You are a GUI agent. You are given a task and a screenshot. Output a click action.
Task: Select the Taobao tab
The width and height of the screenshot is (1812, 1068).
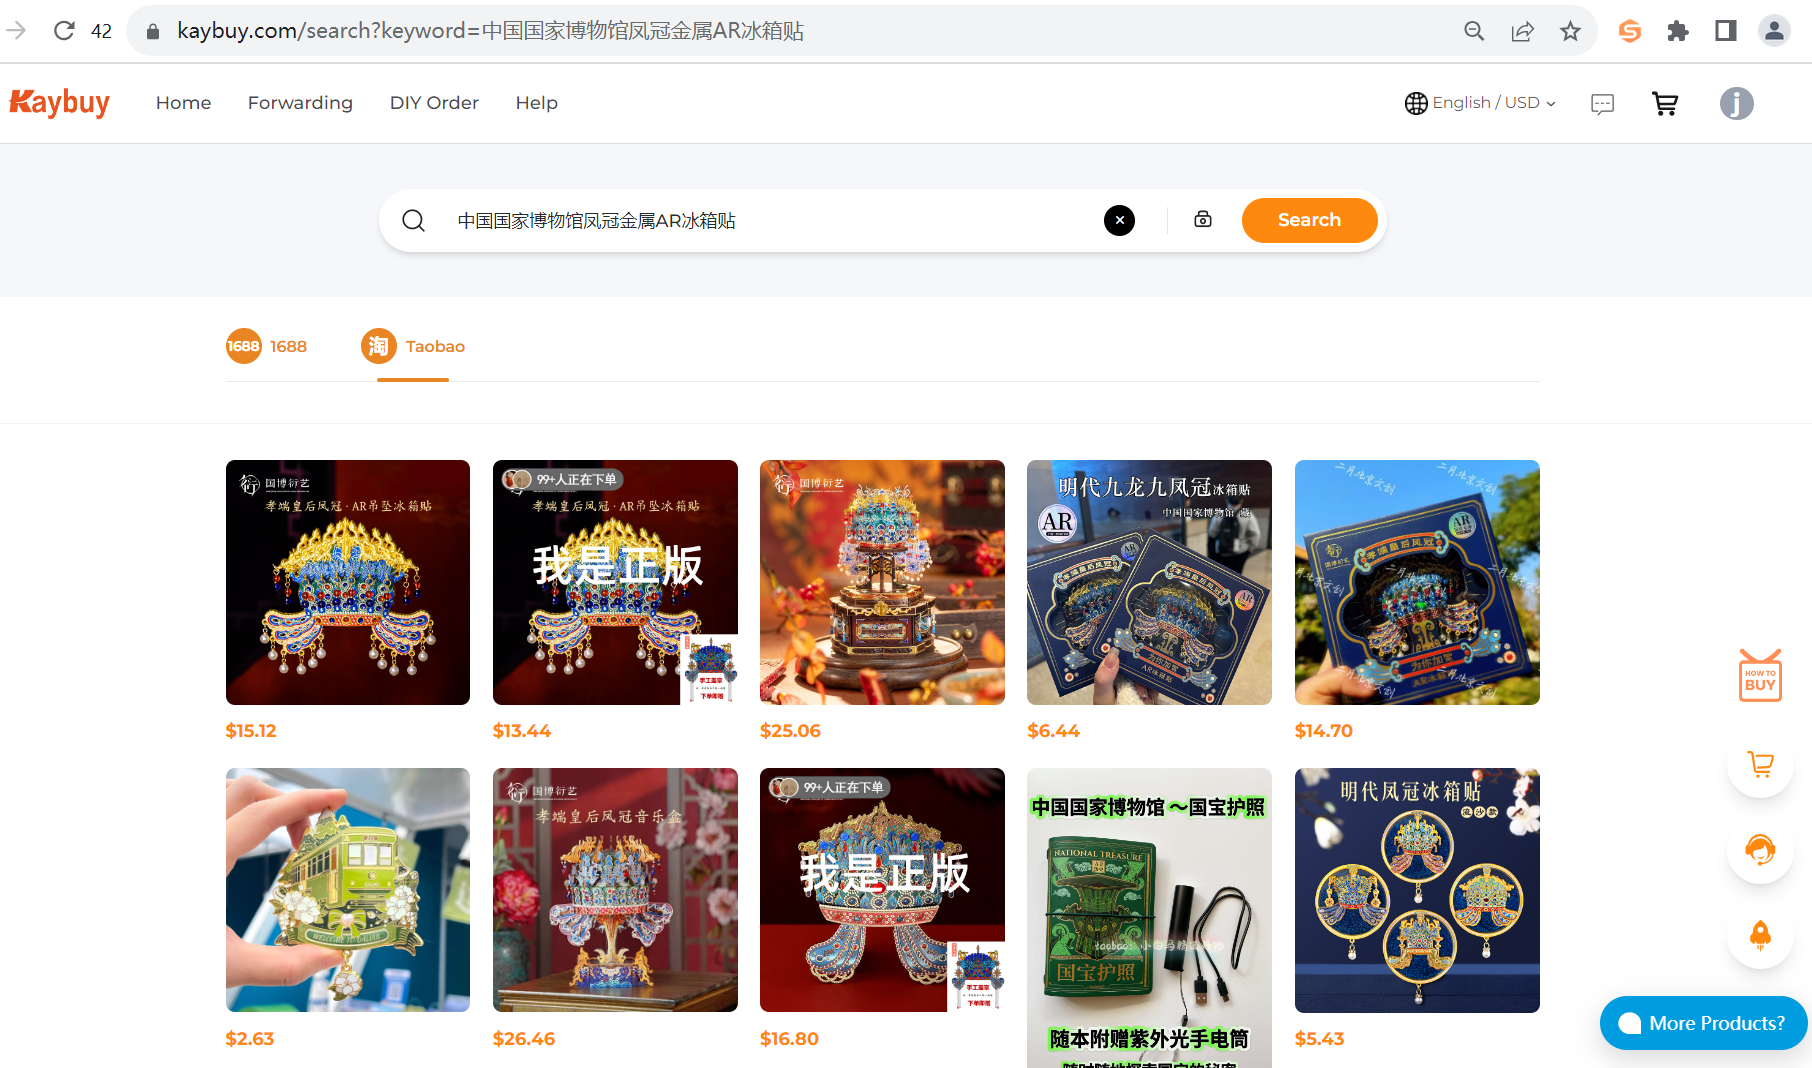pyautogui.click(x=413, y=347)
